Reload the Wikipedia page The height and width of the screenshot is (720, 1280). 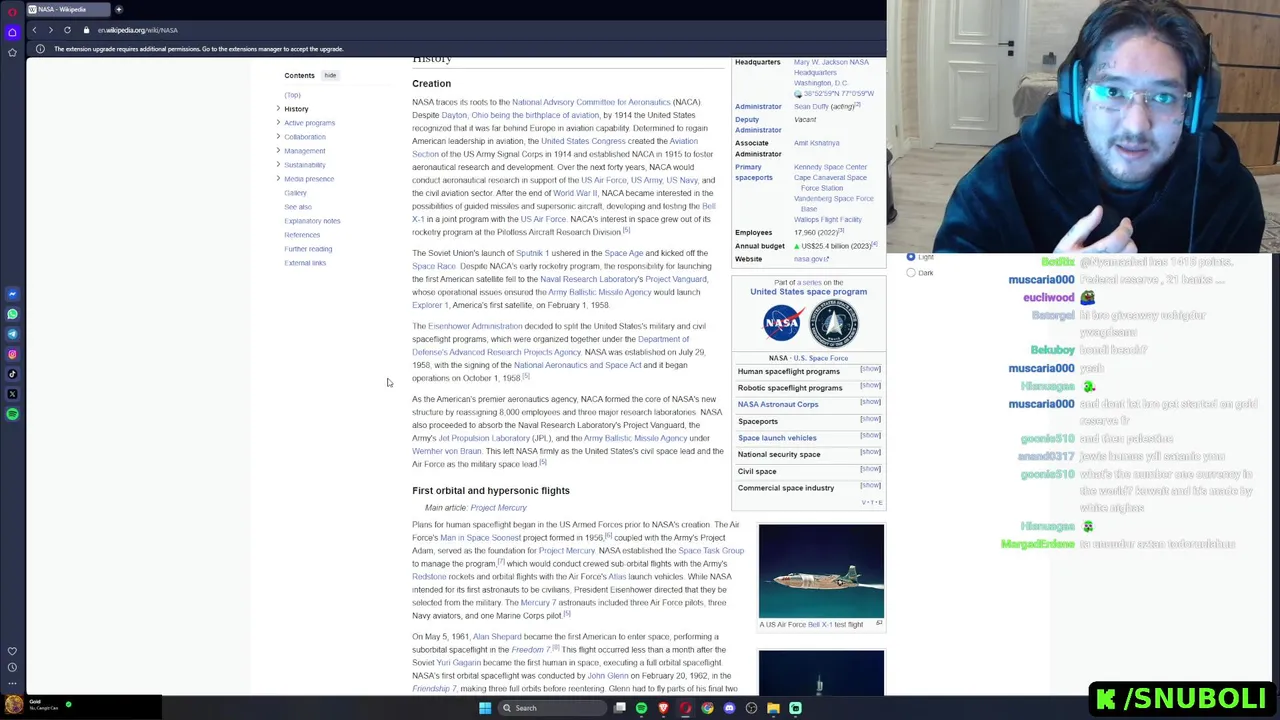(67, 30)
